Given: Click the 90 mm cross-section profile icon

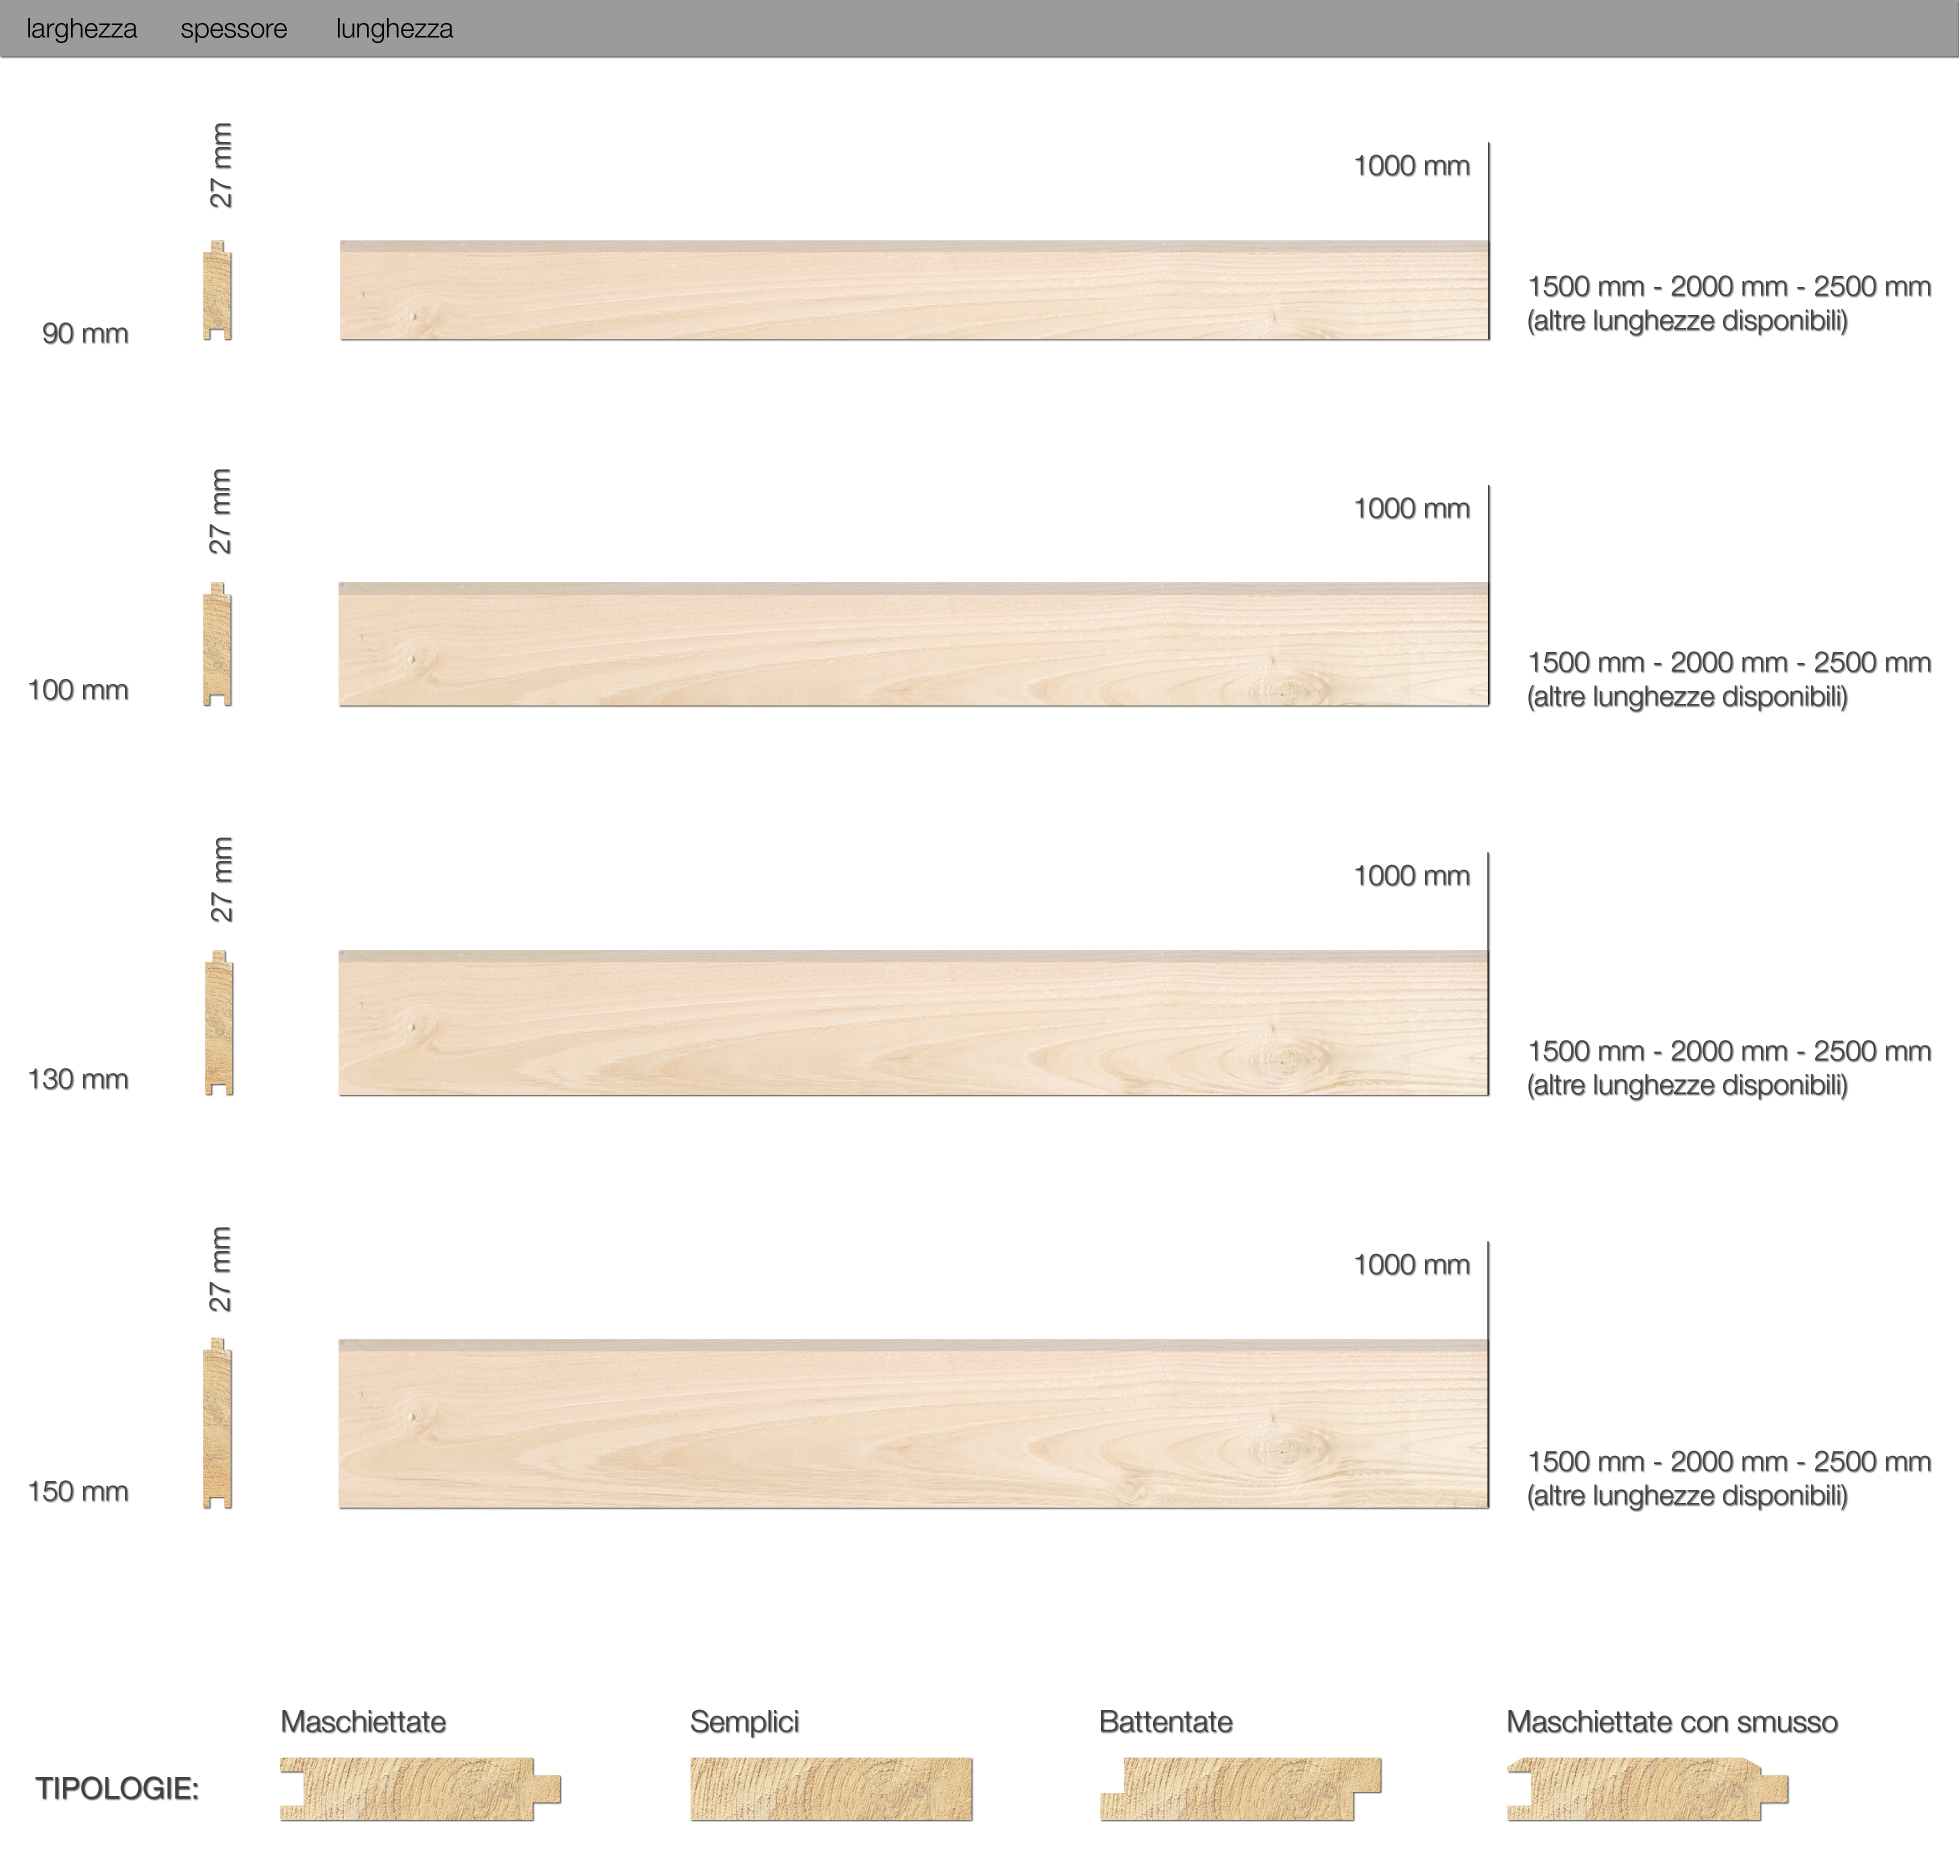Looking at the screenshot, I should tap(218, 290).
